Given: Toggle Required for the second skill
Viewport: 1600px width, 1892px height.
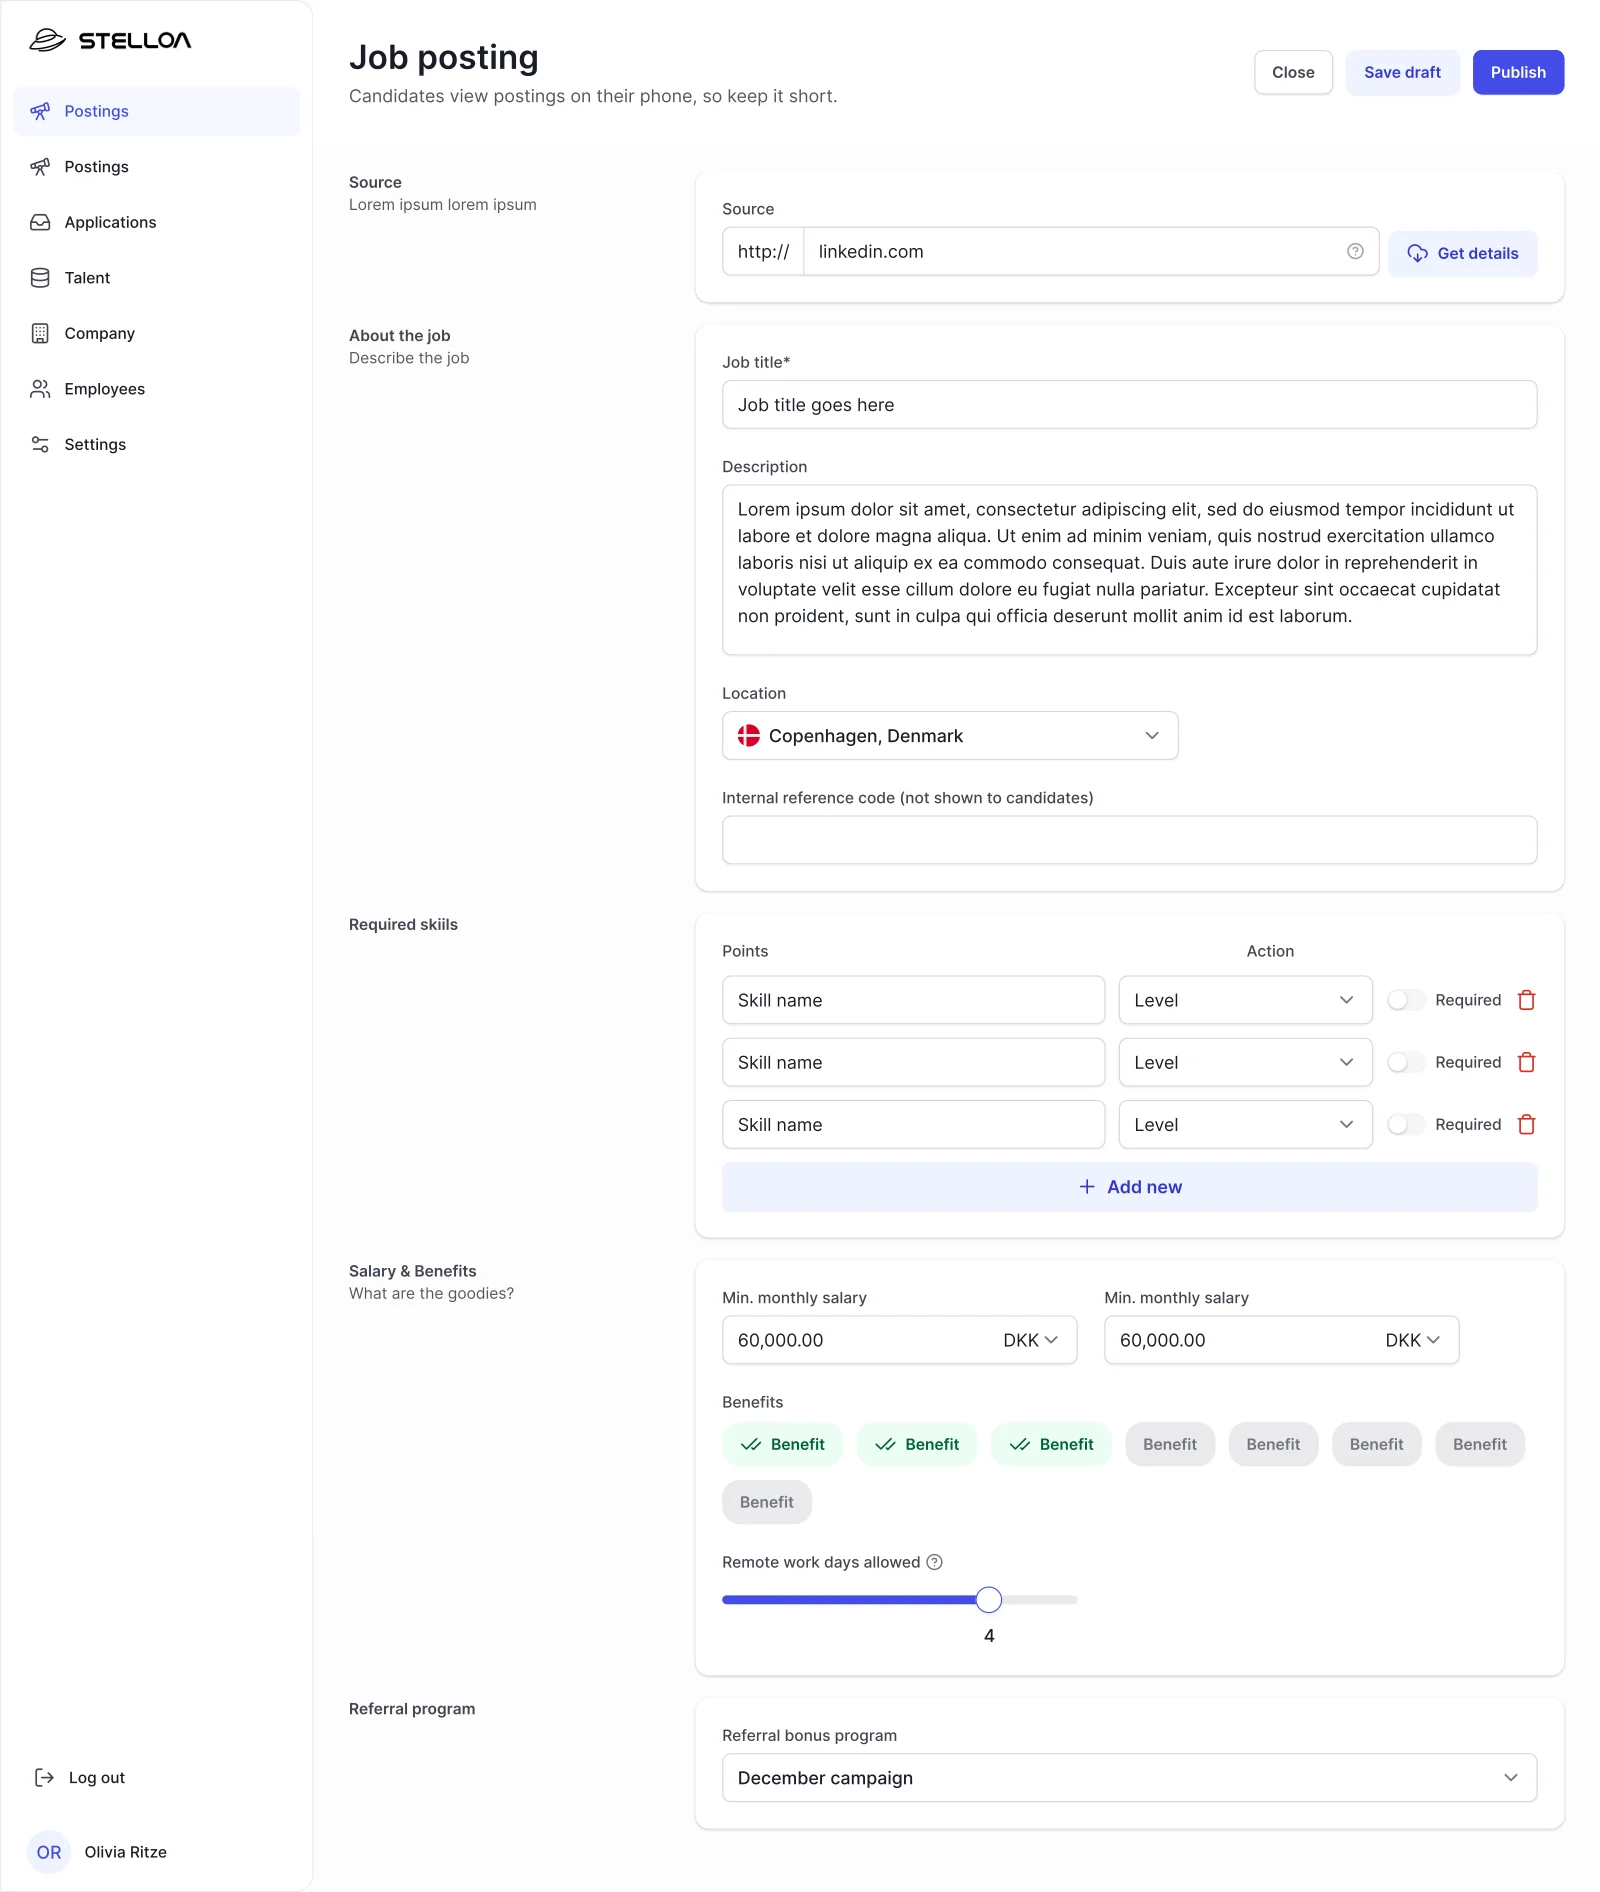Looking at the screenshot, I should coord(1408,1062).
